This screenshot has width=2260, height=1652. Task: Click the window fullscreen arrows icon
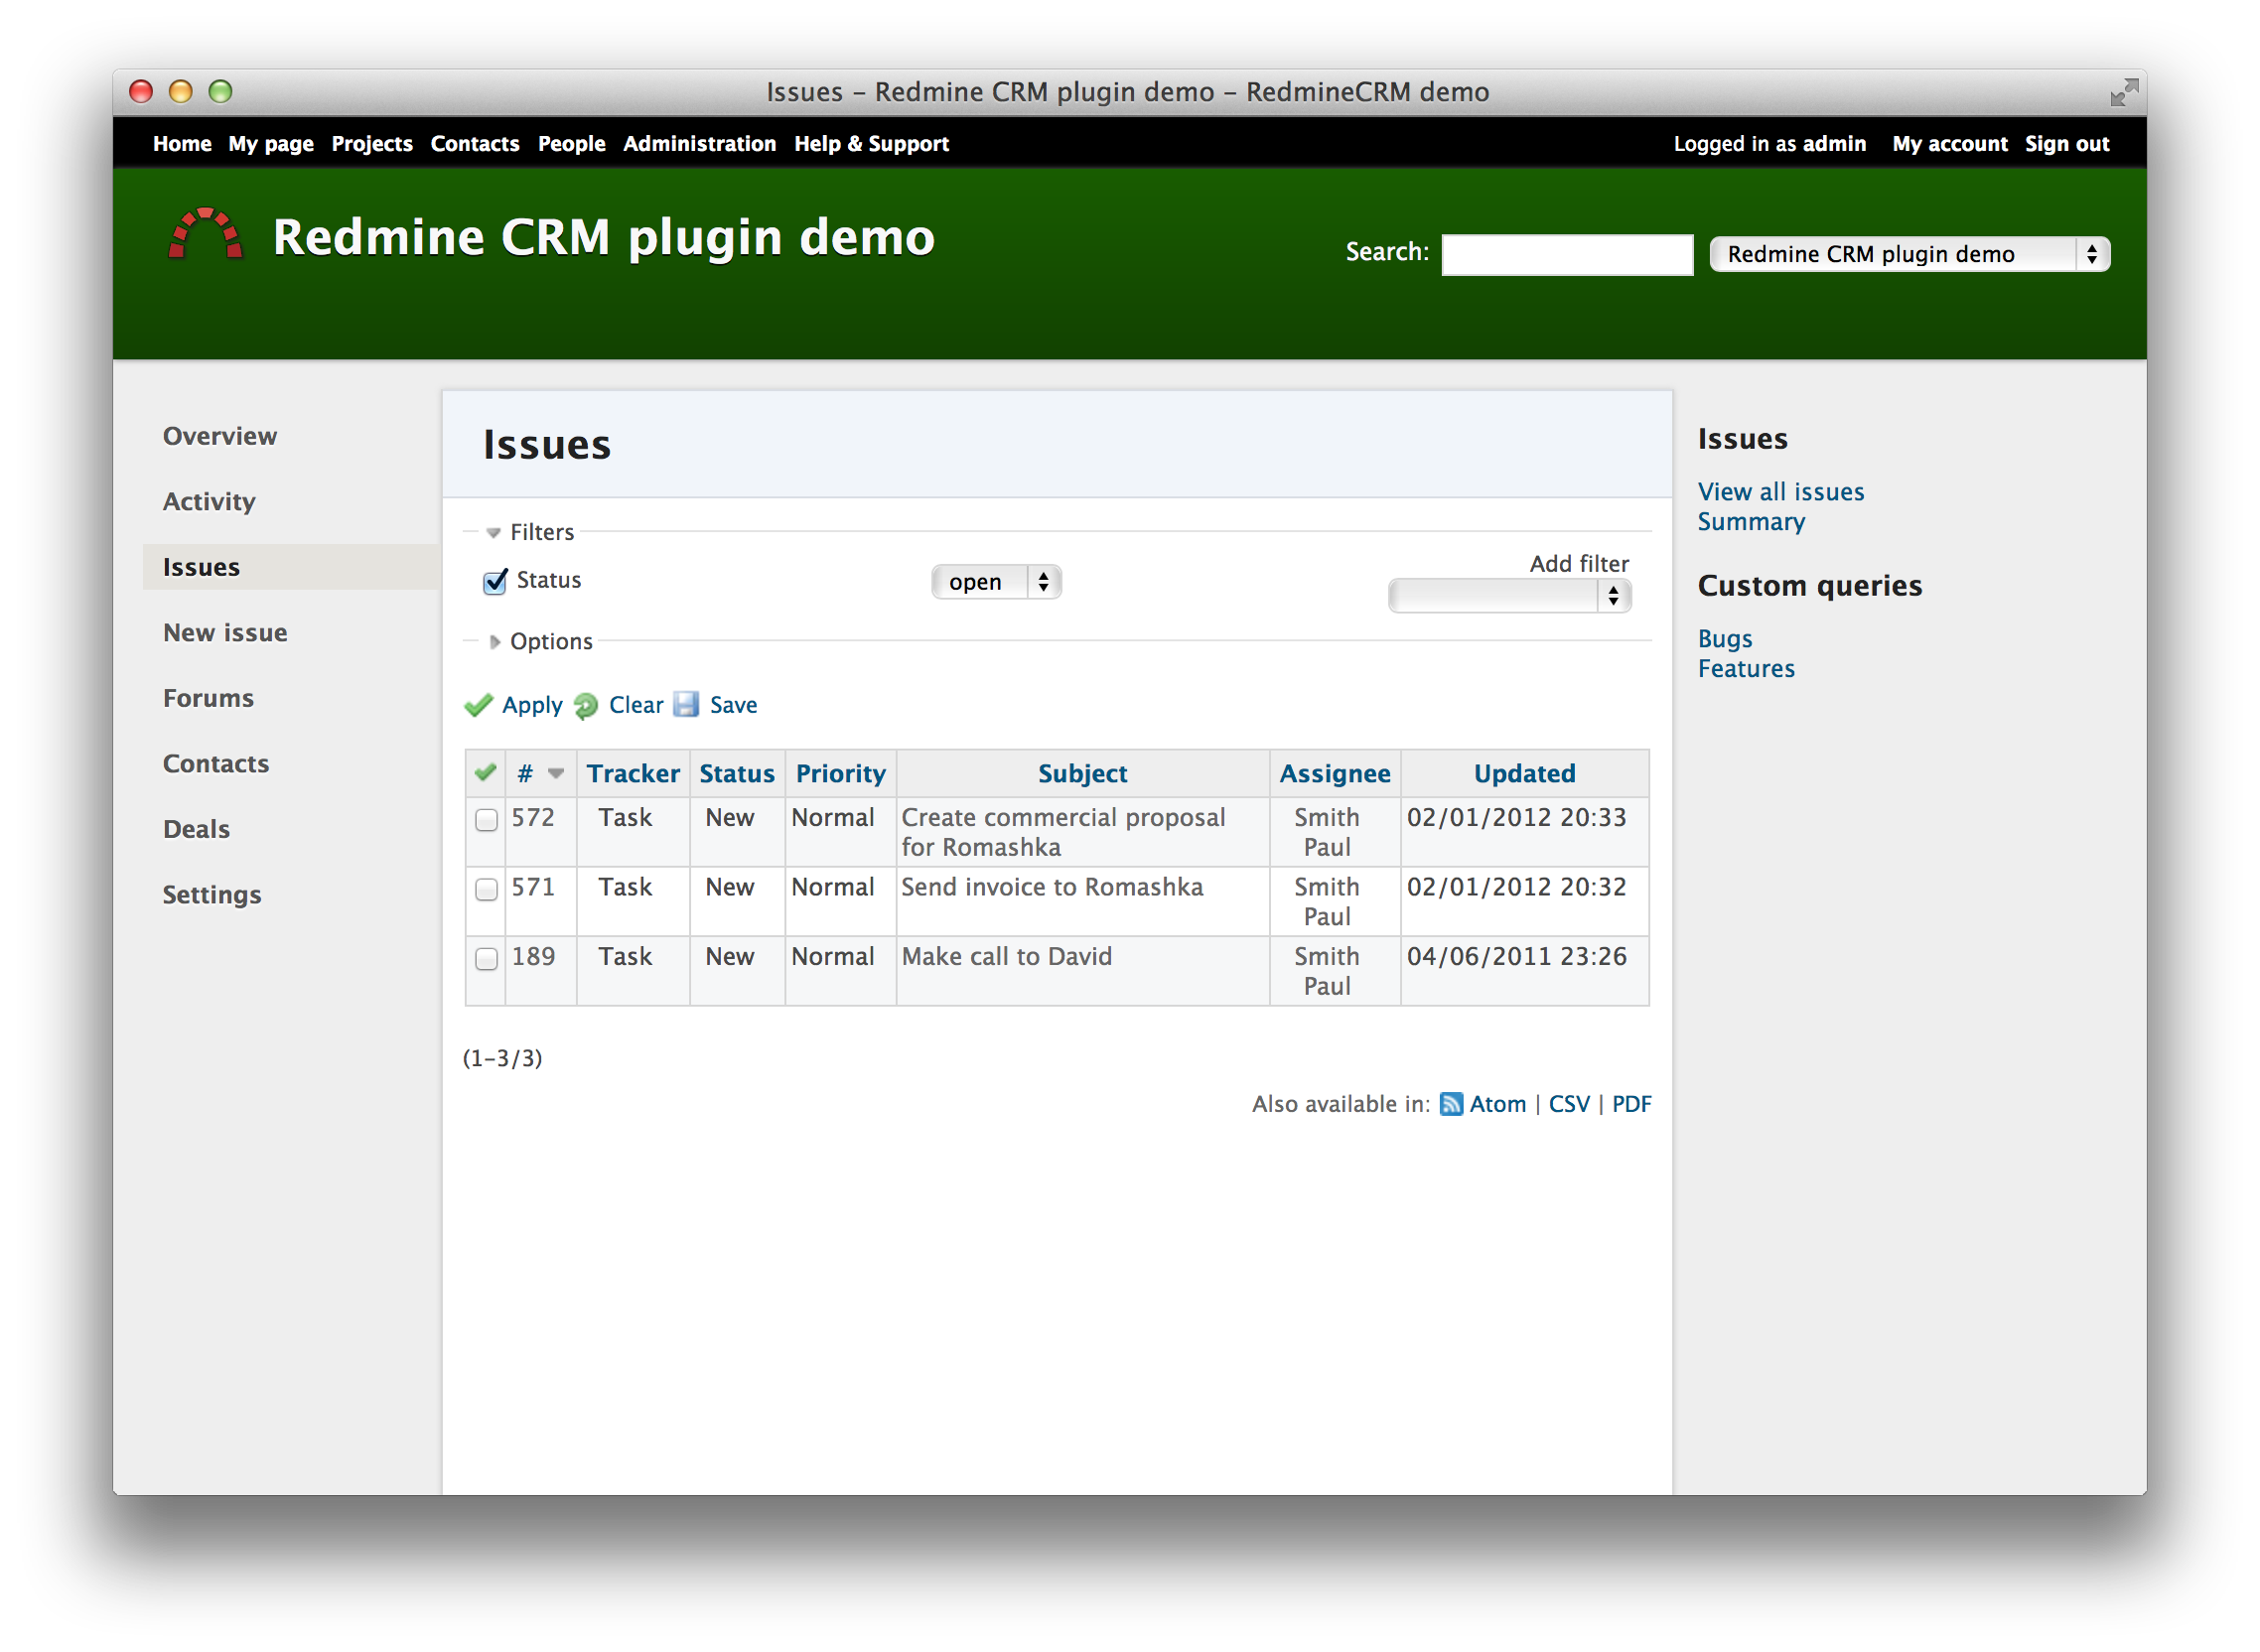2123,92
